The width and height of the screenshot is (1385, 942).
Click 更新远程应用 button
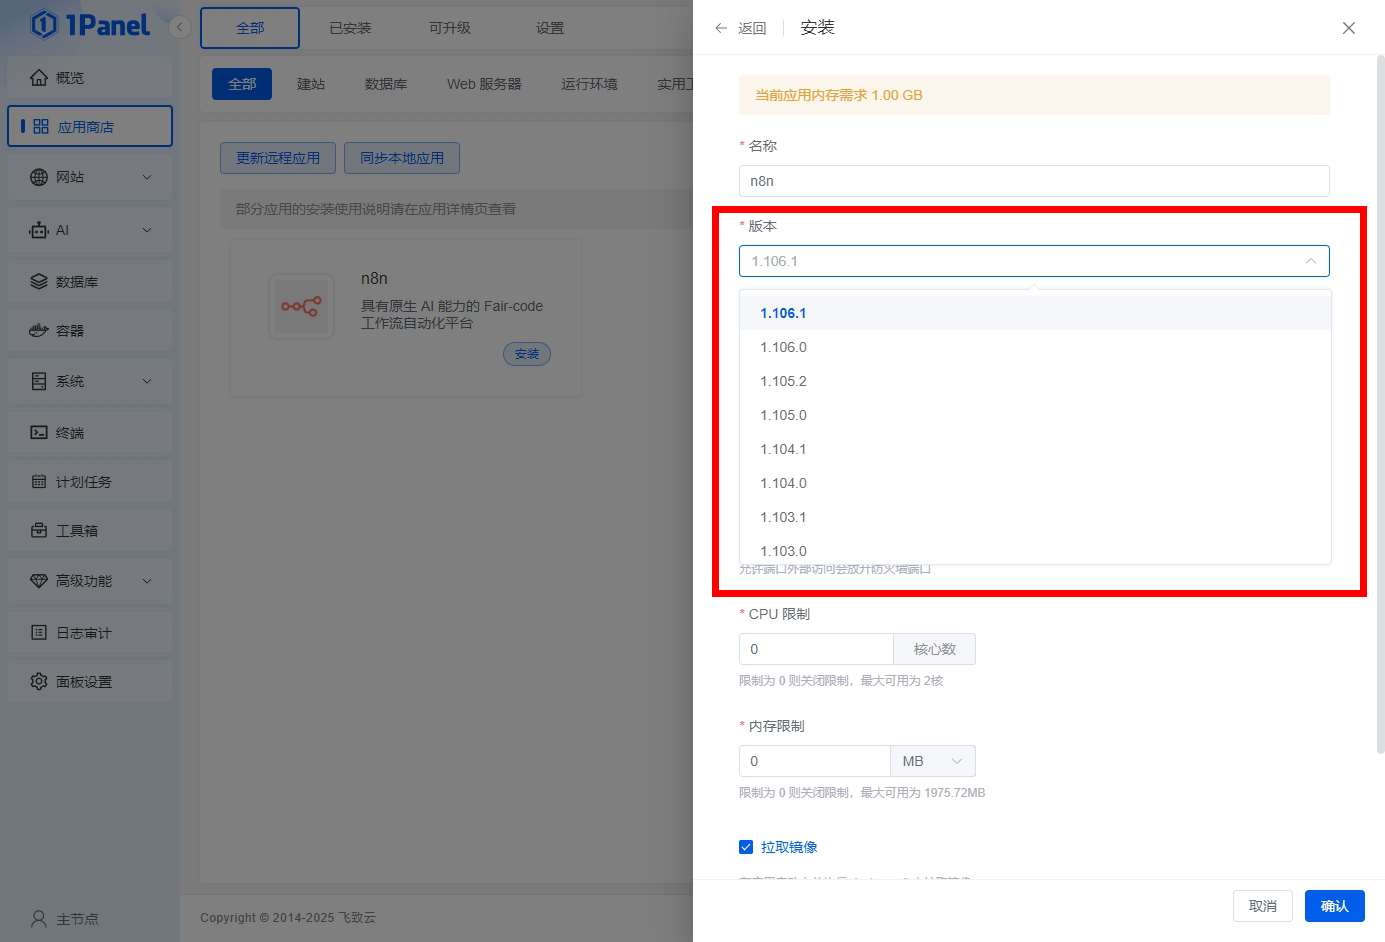coord(278,158)
